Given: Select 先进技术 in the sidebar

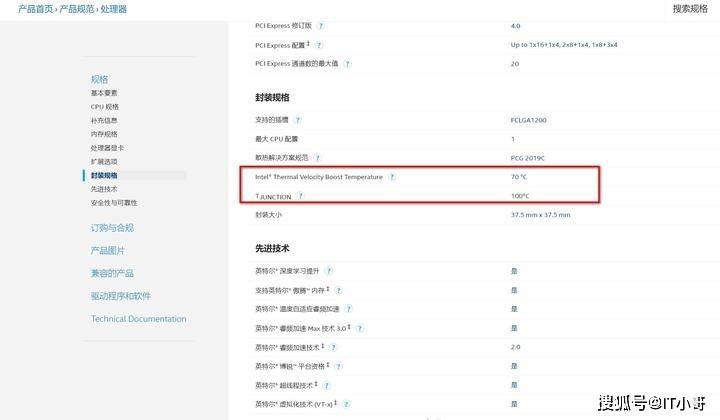Looking at the screenshot, I should 104,189.
